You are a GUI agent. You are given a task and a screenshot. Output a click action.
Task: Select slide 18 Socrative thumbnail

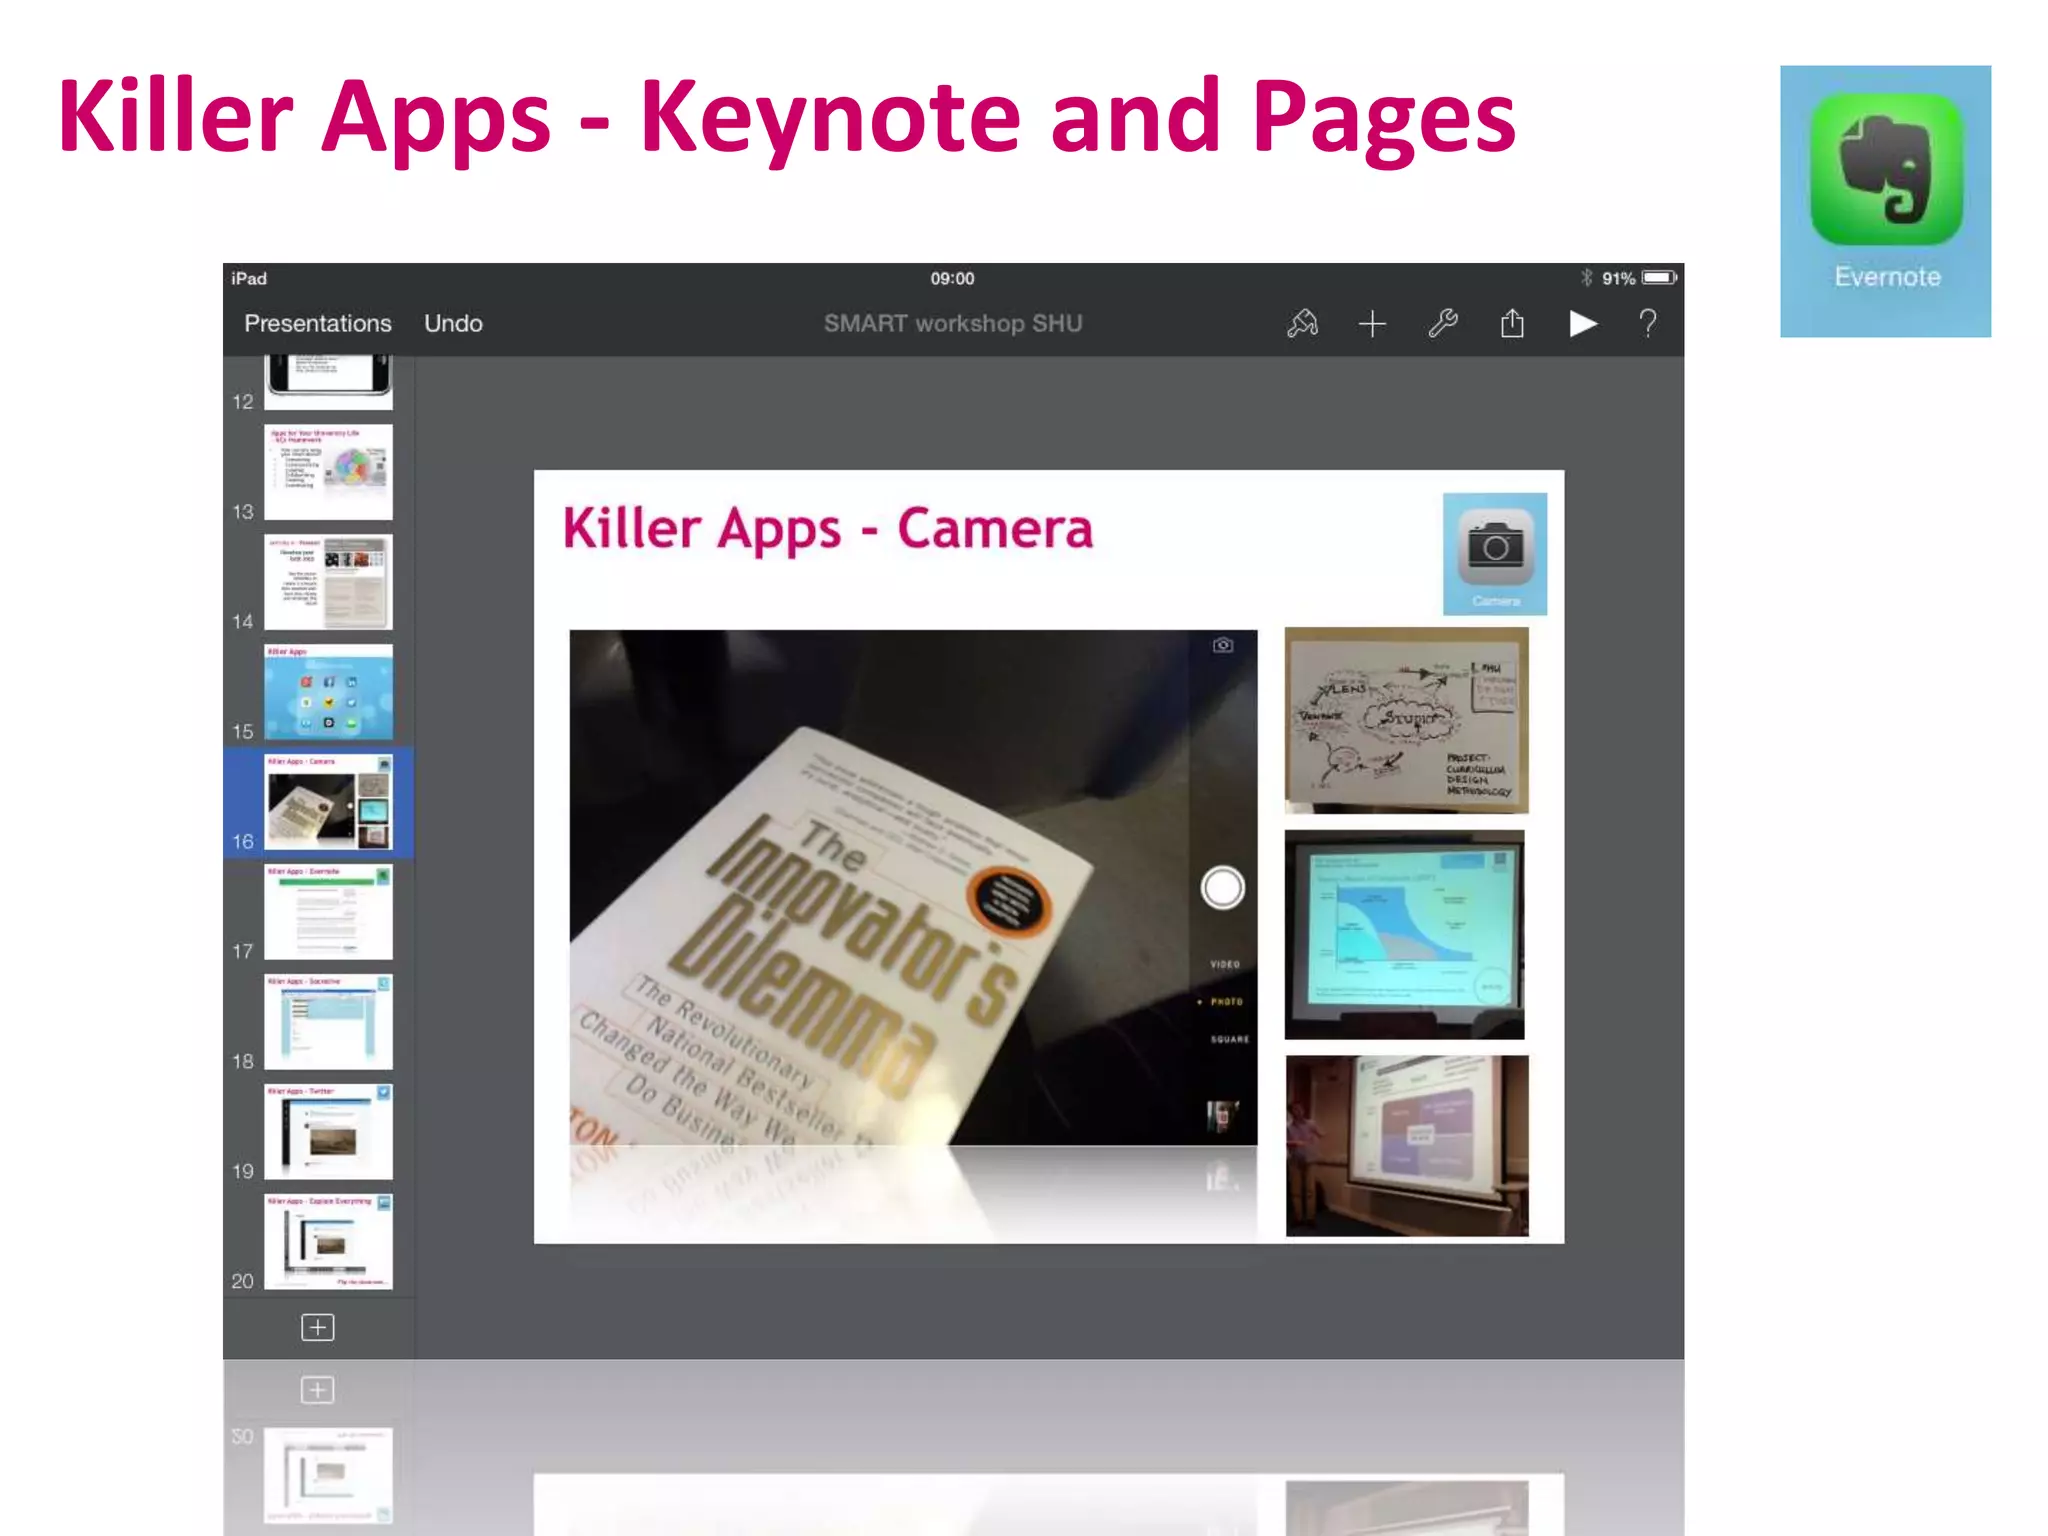[328, 1022]
